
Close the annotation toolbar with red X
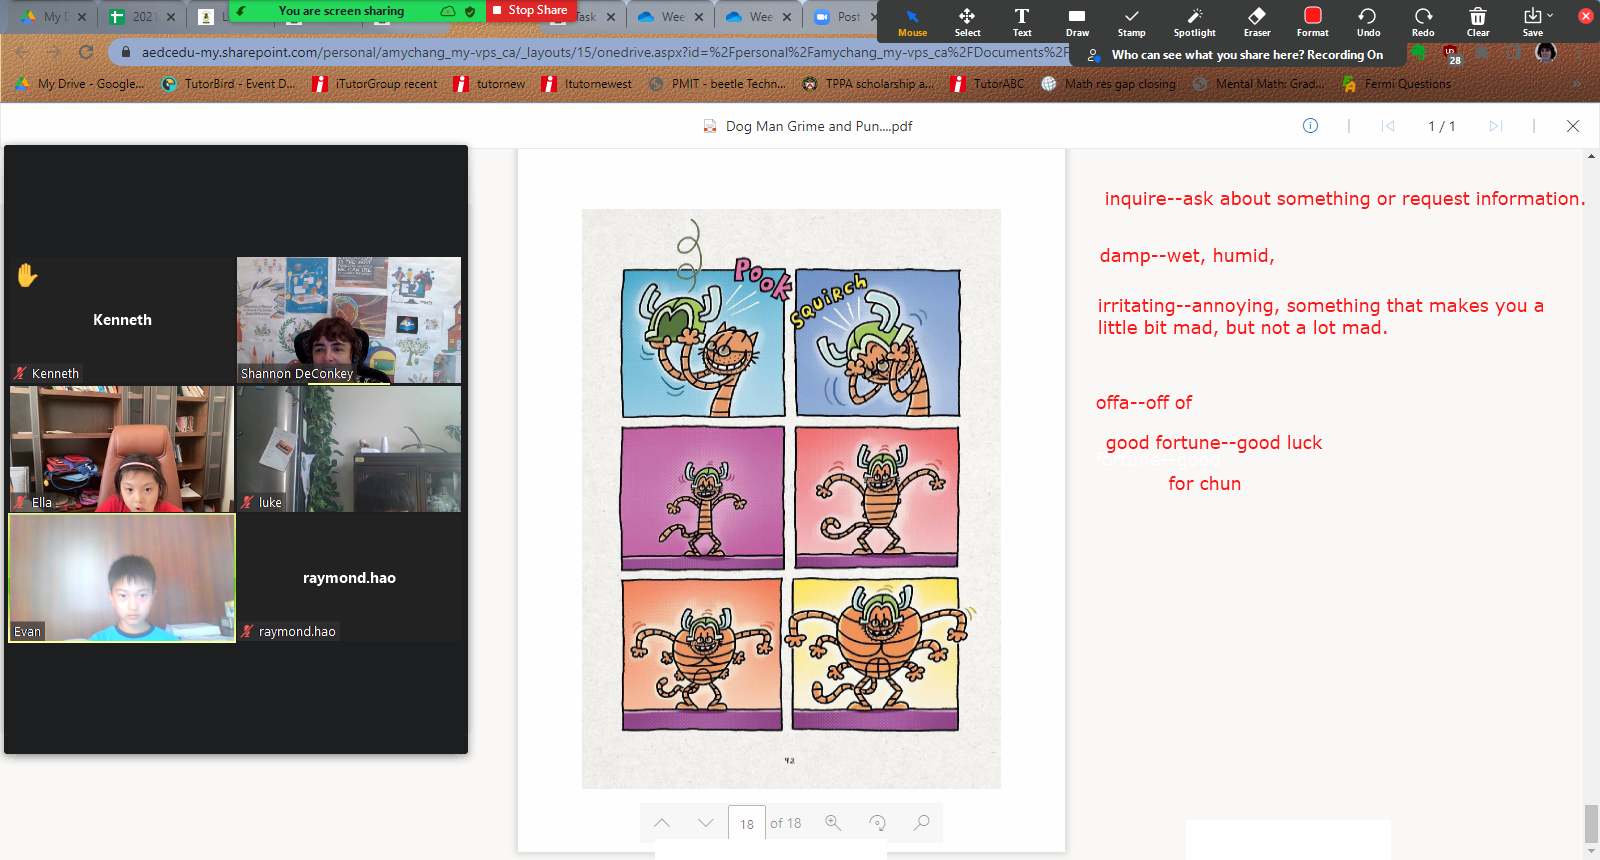1585,16
